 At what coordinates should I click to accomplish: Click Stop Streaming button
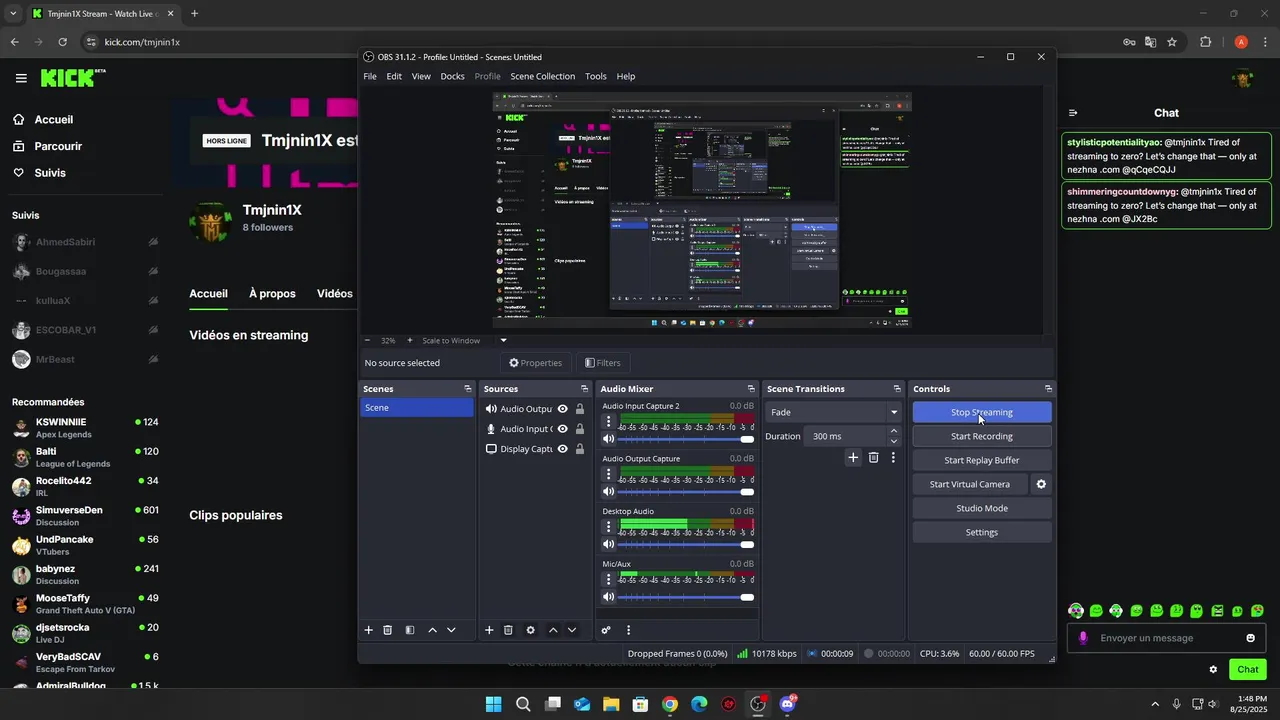point(982,412)
